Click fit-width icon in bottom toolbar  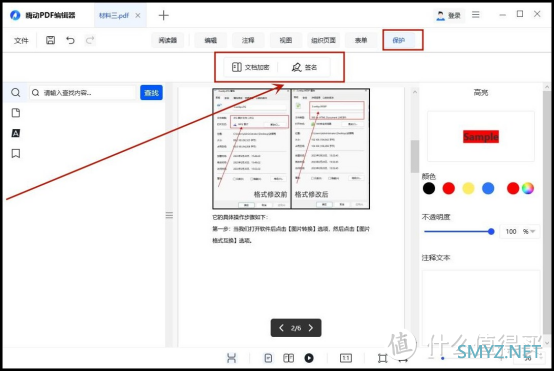coord(231,358)
